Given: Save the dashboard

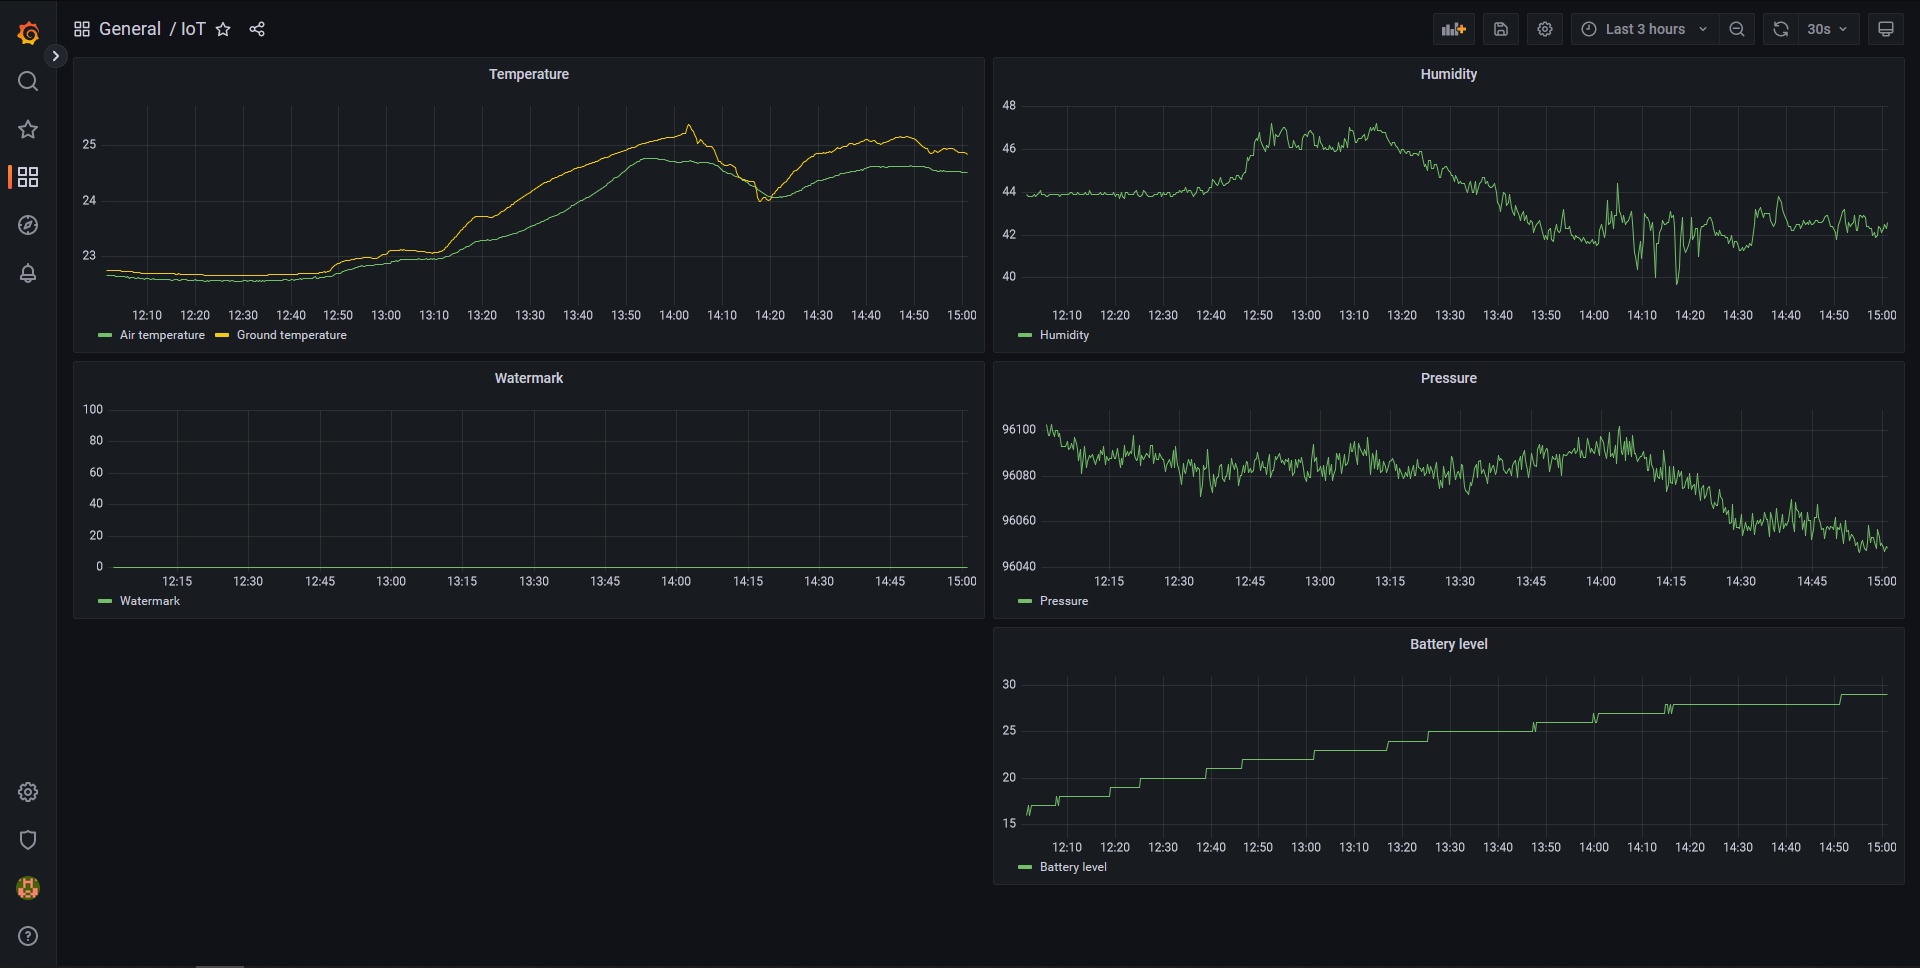Looking at the screenshot, I should point(1501,29).
